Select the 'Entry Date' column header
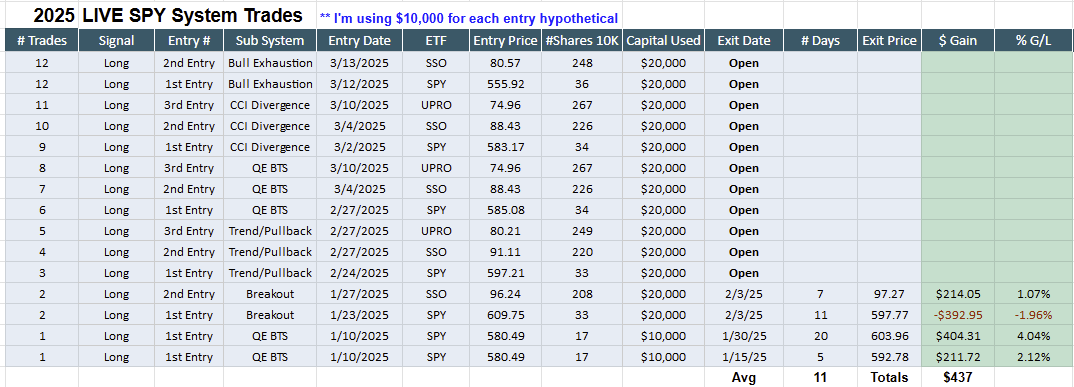 tap(360, 40)
